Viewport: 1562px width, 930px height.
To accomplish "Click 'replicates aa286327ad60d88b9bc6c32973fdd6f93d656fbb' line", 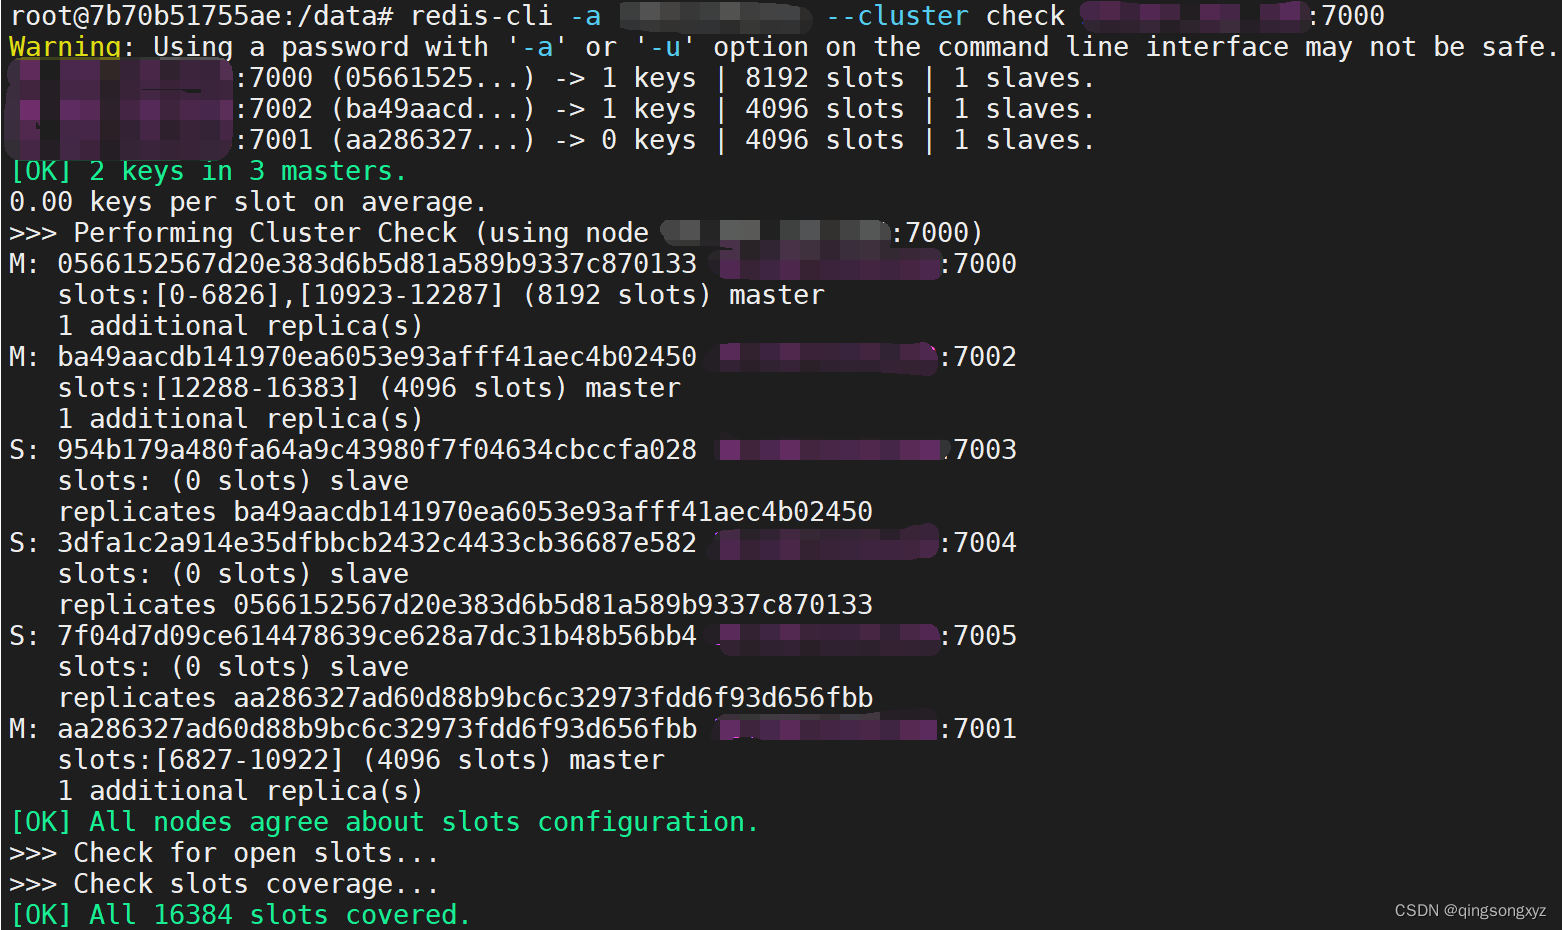I will coord(465,698).
